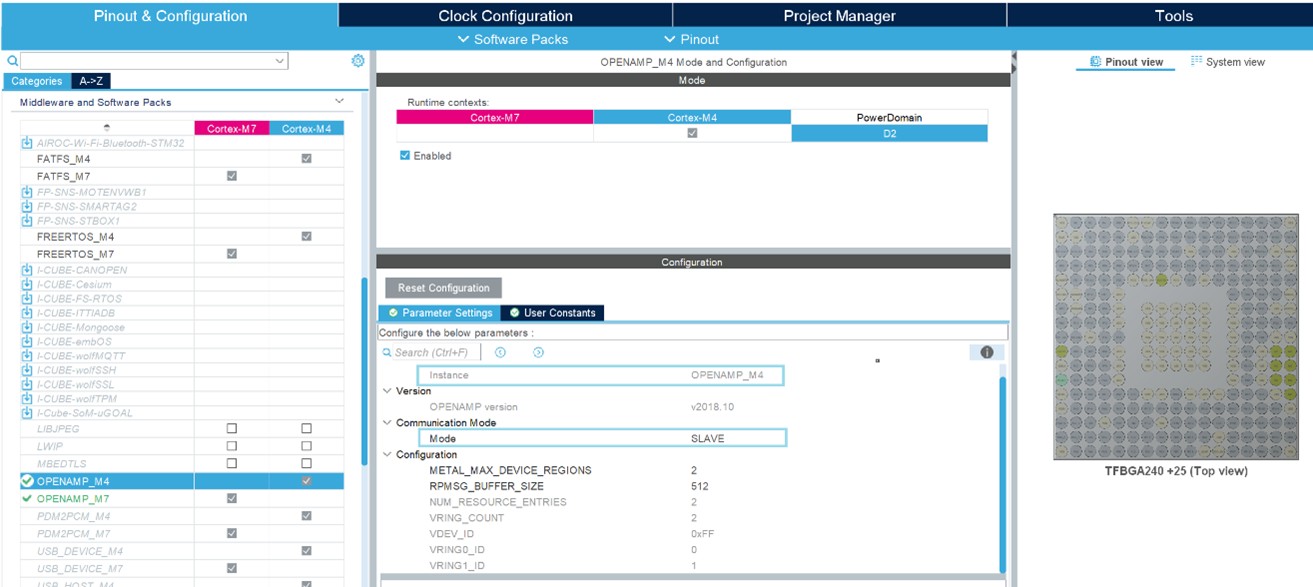
Task: Click the download icon beside AIROC-Wi-Fi-Bluetooth-STM32
Action: [27, 144]
